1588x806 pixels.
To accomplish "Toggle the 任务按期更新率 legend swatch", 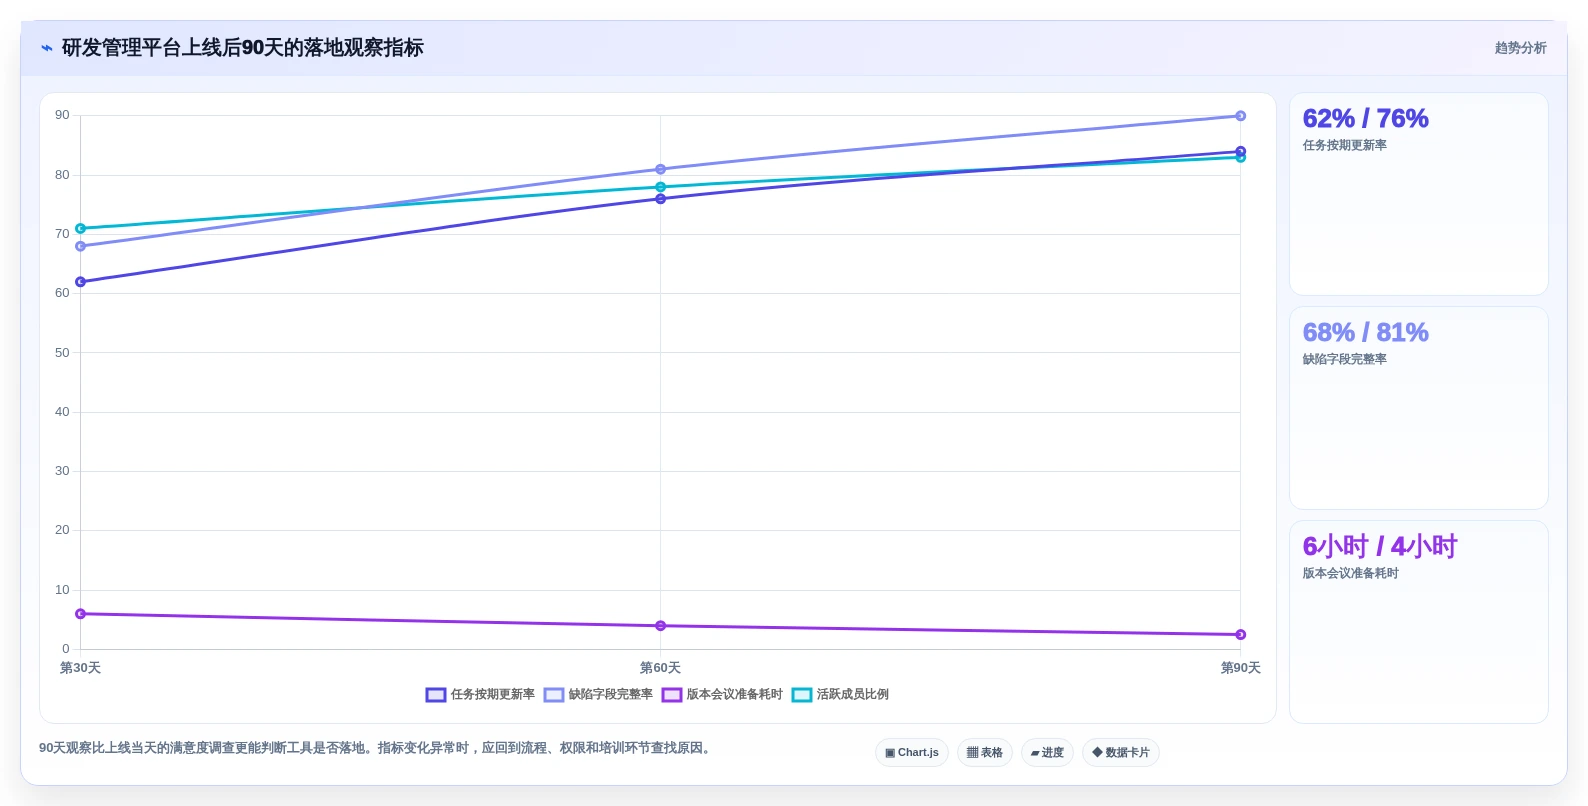I will coord(436,695).
